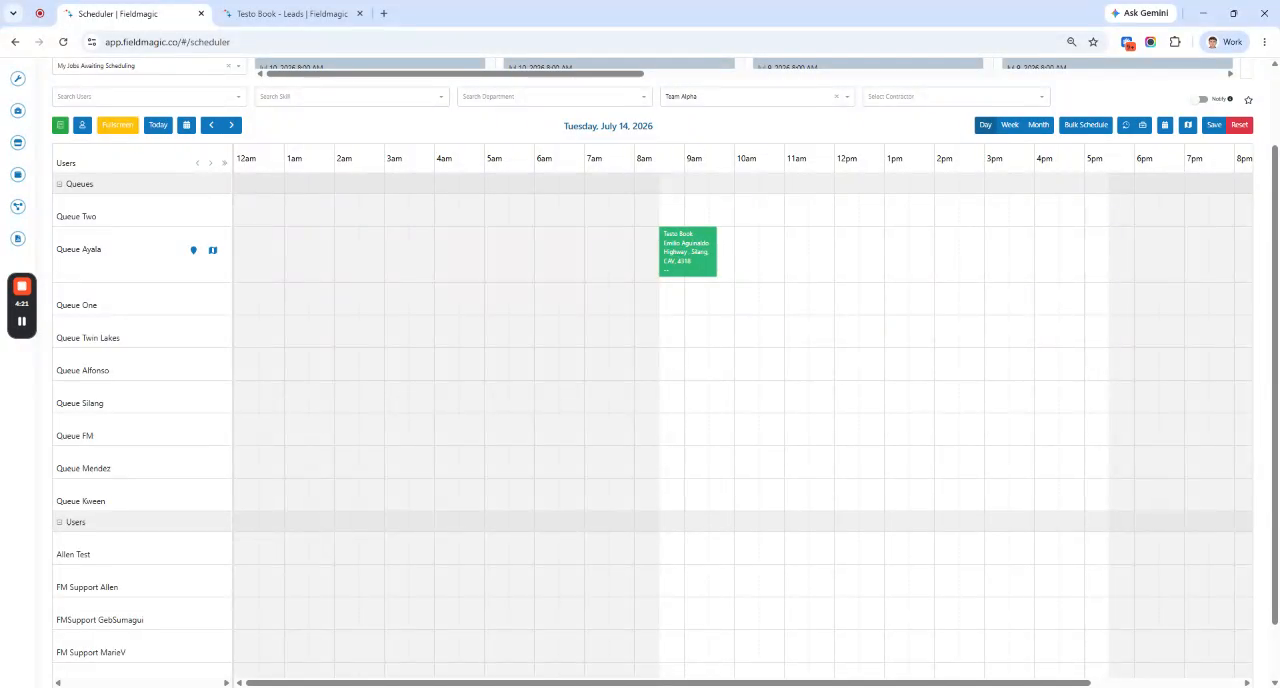
Task: Click Users column single right chevron
Action: click(210, 163)
